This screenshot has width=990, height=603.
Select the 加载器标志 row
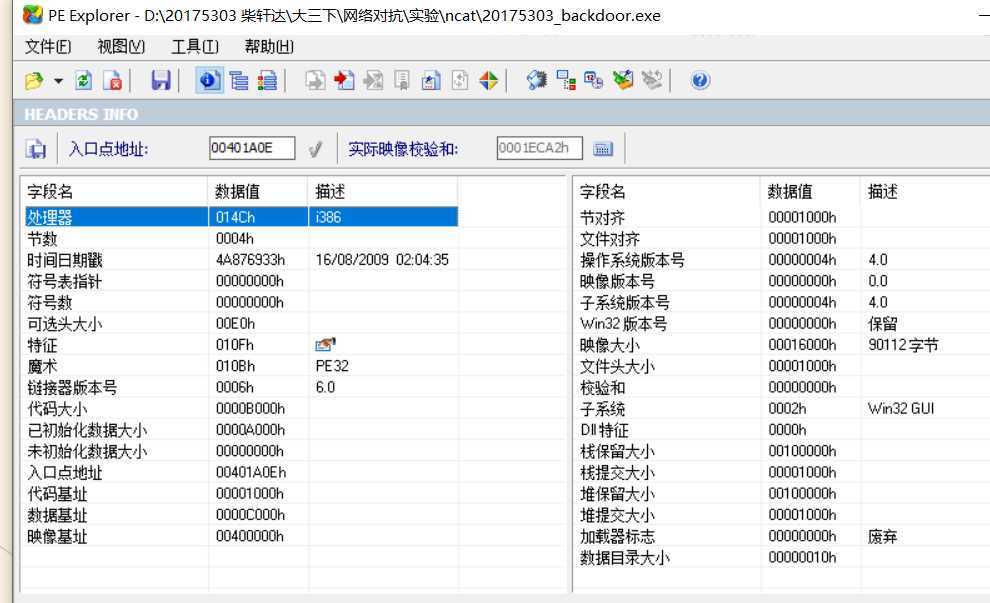[x=783, y=536]
